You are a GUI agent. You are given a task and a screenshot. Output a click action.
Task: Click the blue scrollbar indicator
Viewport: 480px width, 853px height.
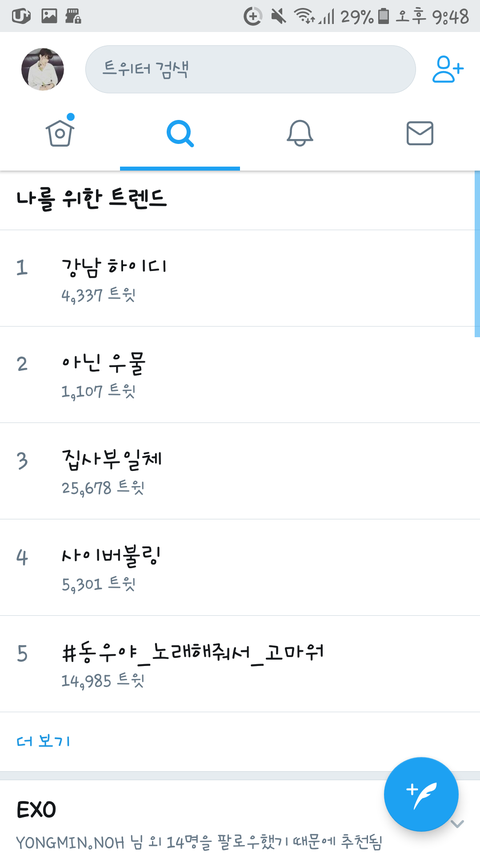coord(477,254)
